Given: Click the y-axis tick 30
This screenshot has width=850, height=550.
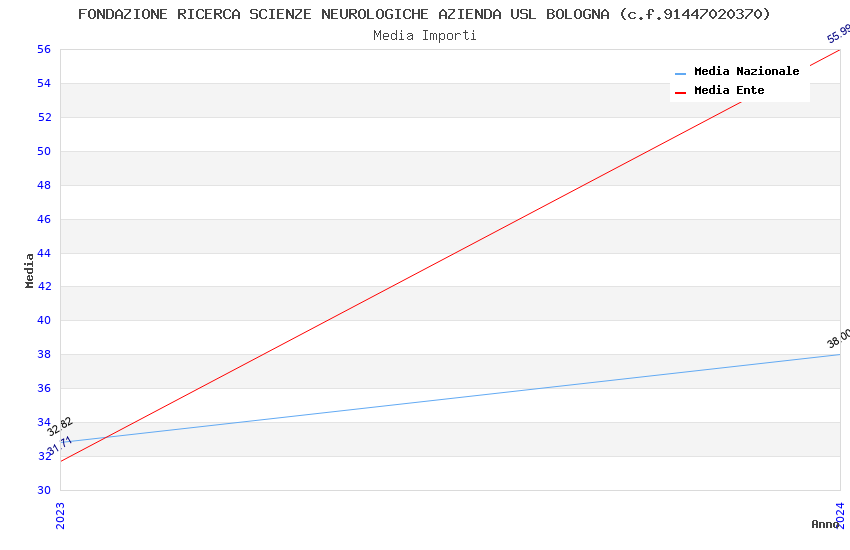Looking at the screenshot, I should pos(44,490).
